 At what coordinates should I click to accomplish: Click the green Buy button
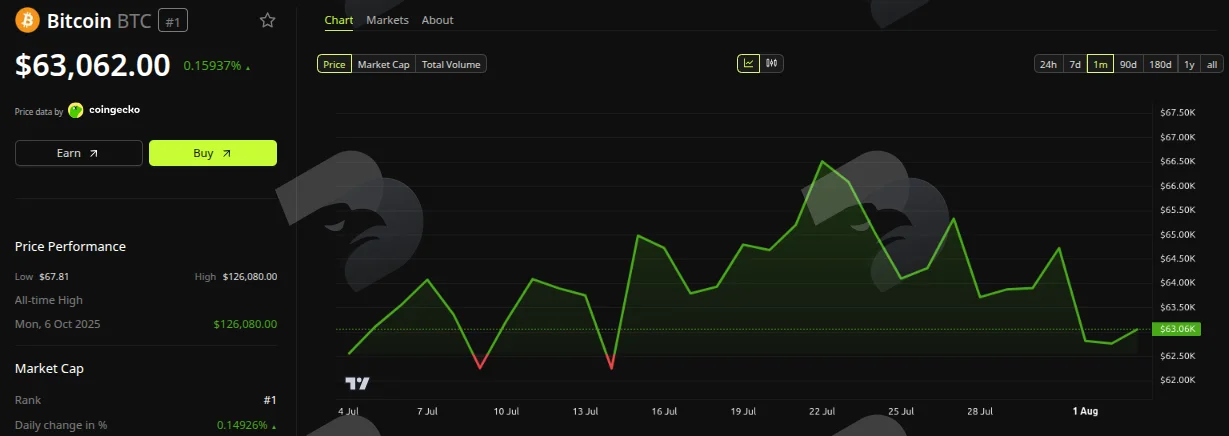(213, 153)
